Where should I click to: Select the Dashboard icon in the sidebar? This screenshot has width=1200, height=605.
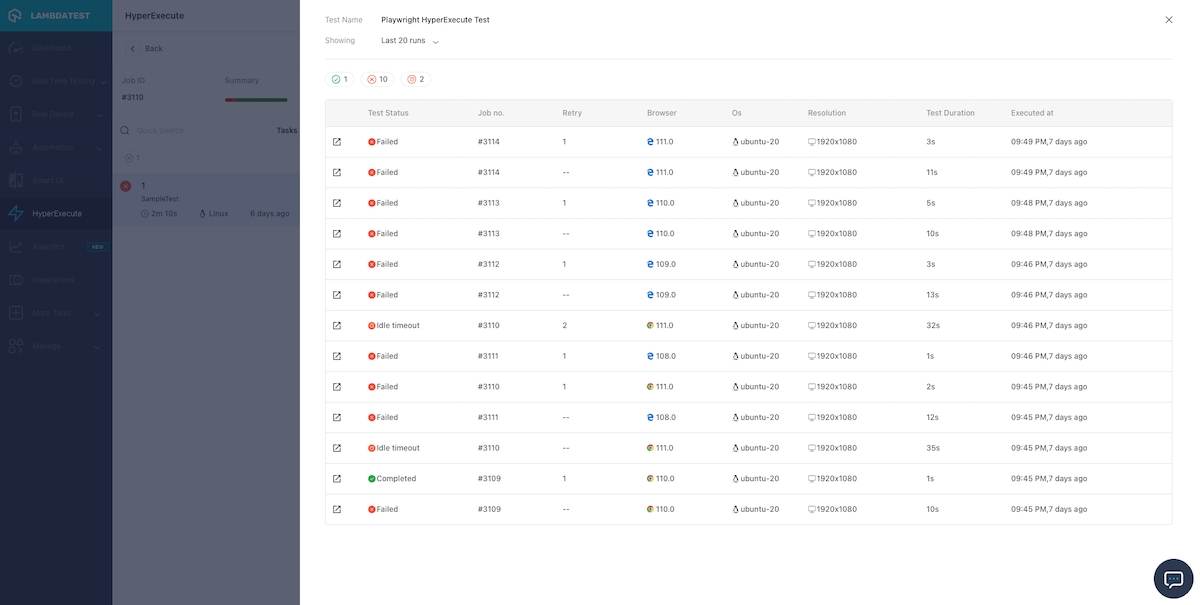15,47
